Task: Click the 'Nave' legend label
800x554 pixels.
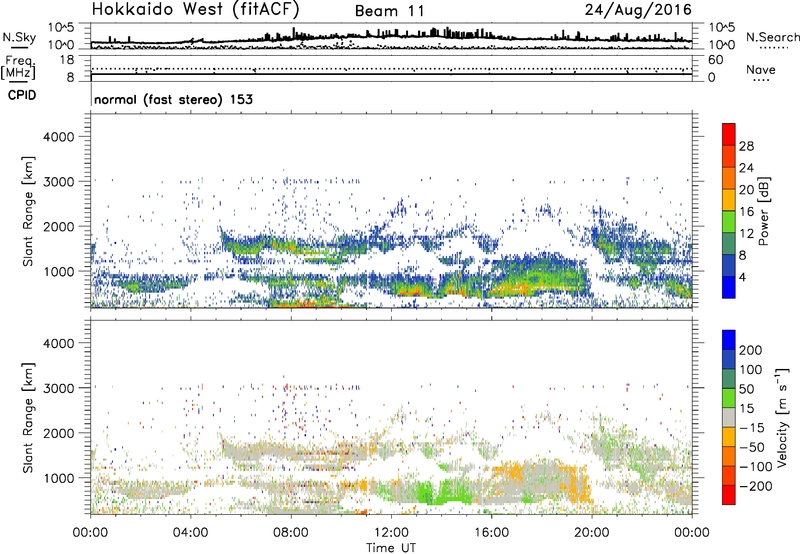Action: click(x=761, y=69)
